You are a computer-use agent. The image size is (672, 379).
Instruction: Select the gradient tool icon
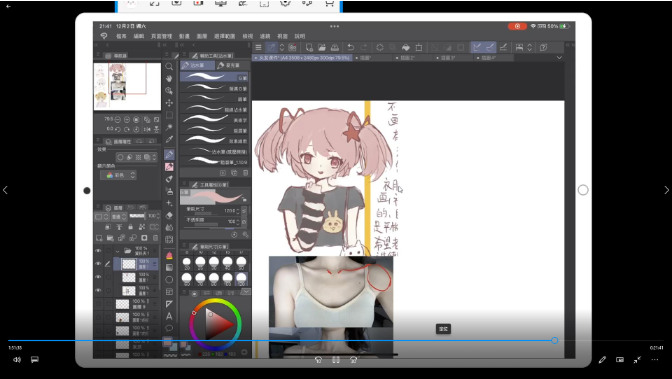[x=169, y=268]
